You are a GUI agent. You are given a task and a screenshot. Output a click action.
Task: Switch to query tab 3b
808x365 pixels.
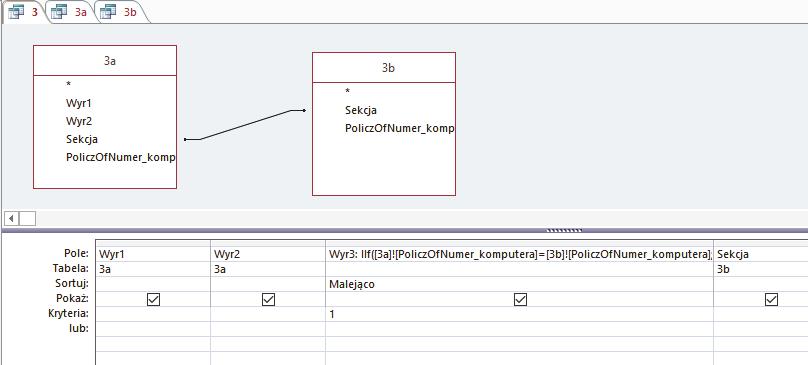(x=122, y=12)
